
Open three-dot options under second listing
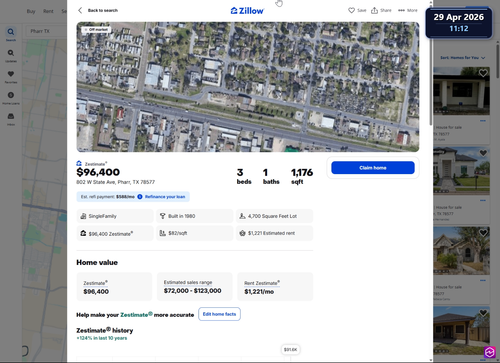click(x=483, y=200)
